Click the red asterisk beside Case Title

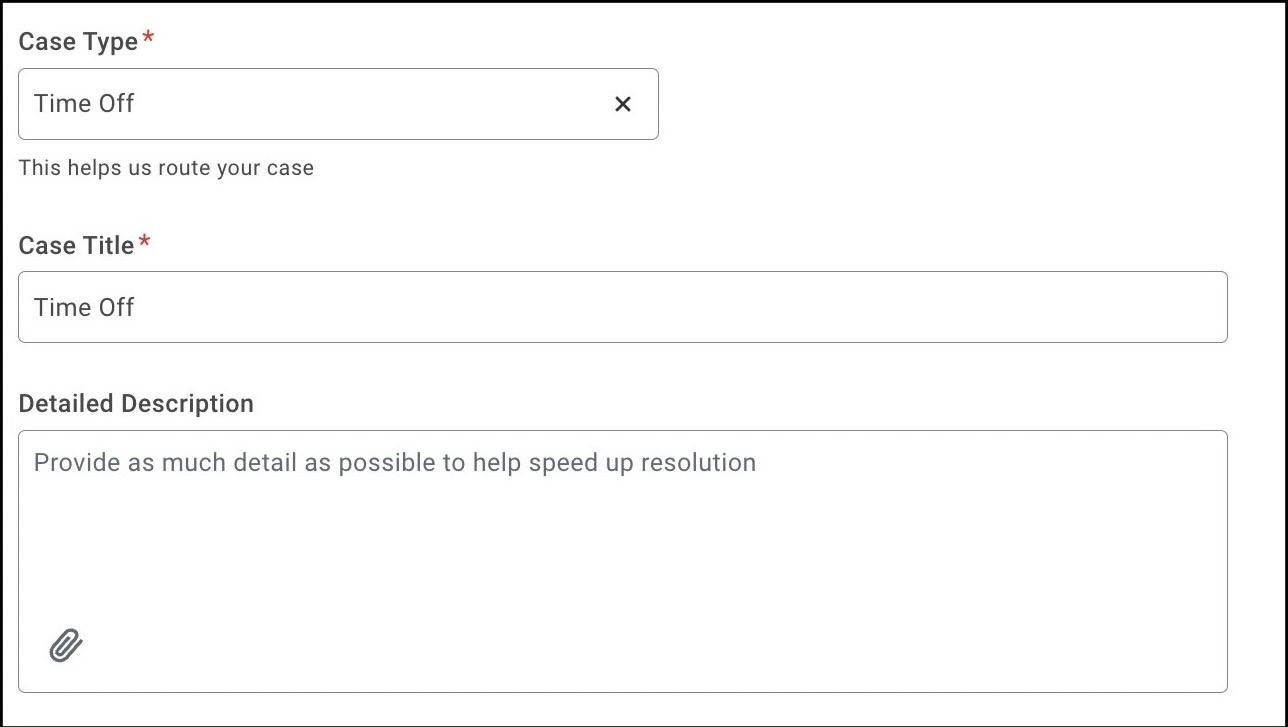[x=145, y=241]
